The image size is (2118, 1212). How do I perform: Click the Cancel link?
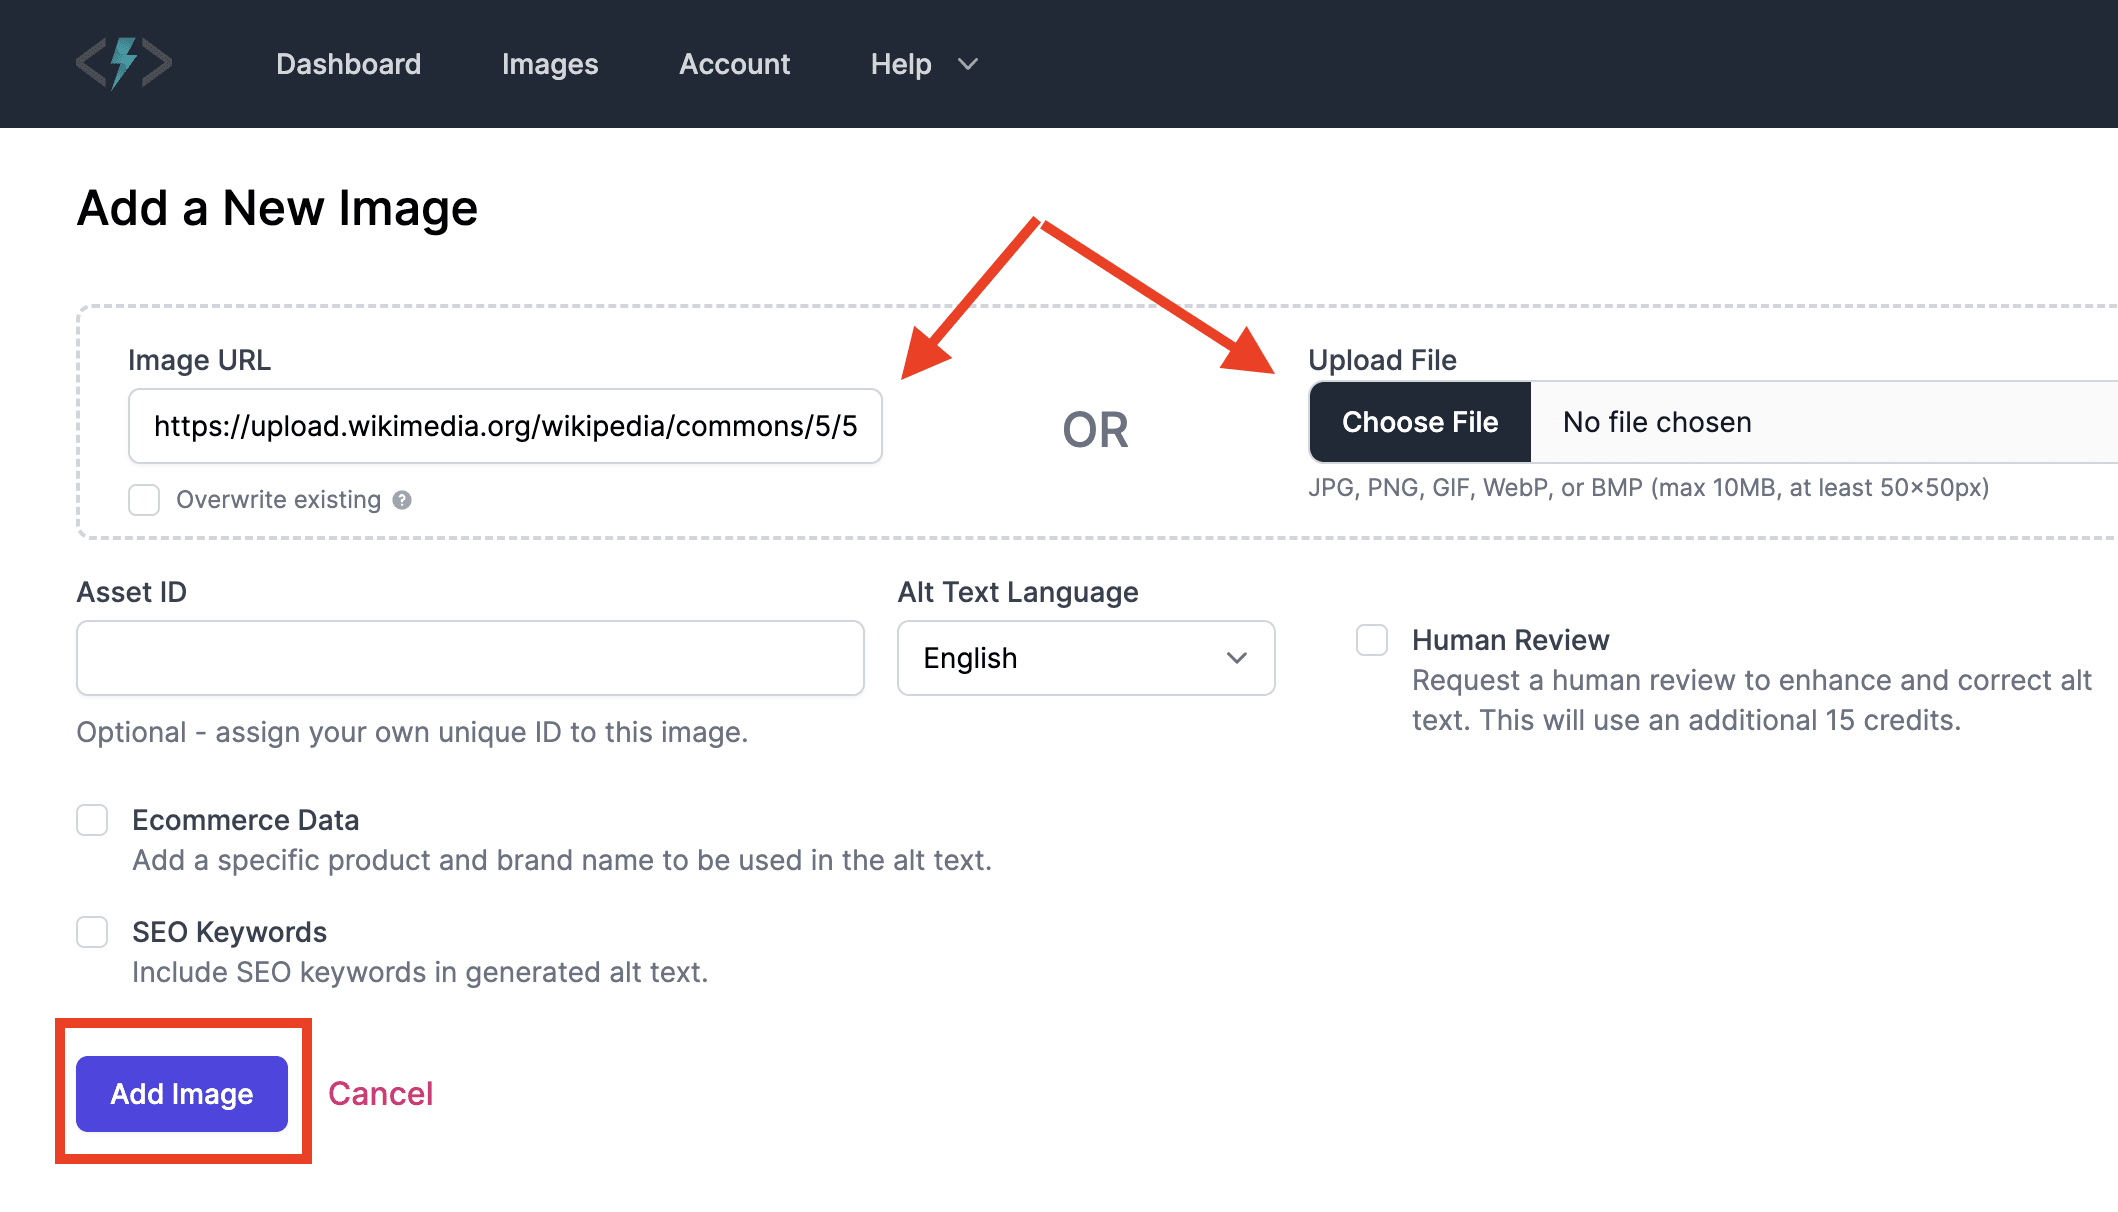(380, 1094)
